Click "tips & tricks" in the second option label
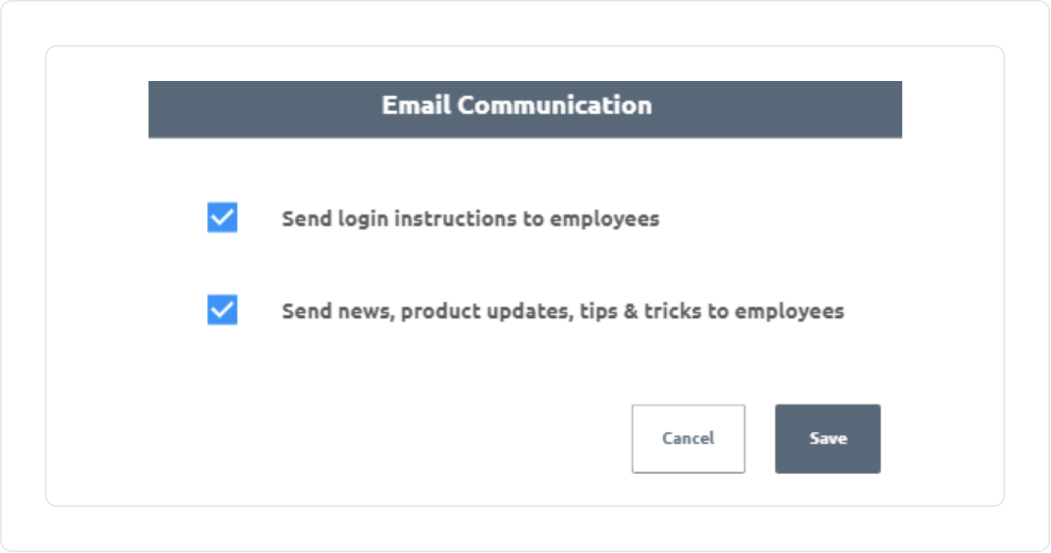Viewport: 1051px width, 553px height. click(x=641, y=311)
